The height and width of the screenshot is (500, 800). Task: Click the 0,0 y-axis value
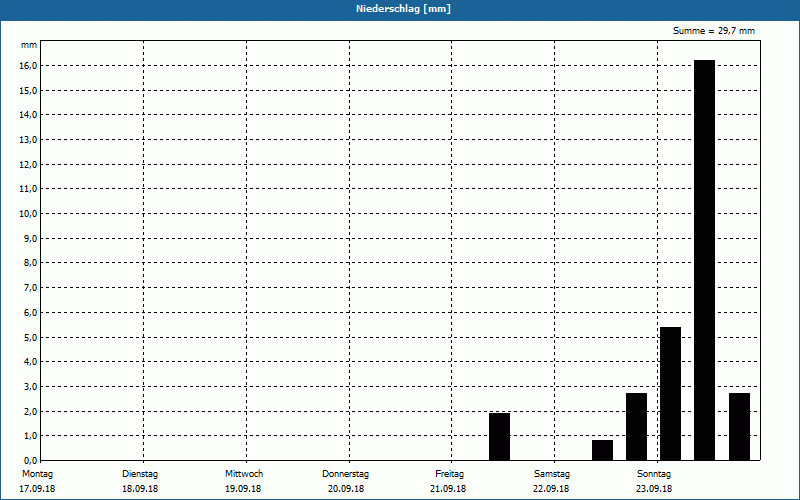(30, 460)
